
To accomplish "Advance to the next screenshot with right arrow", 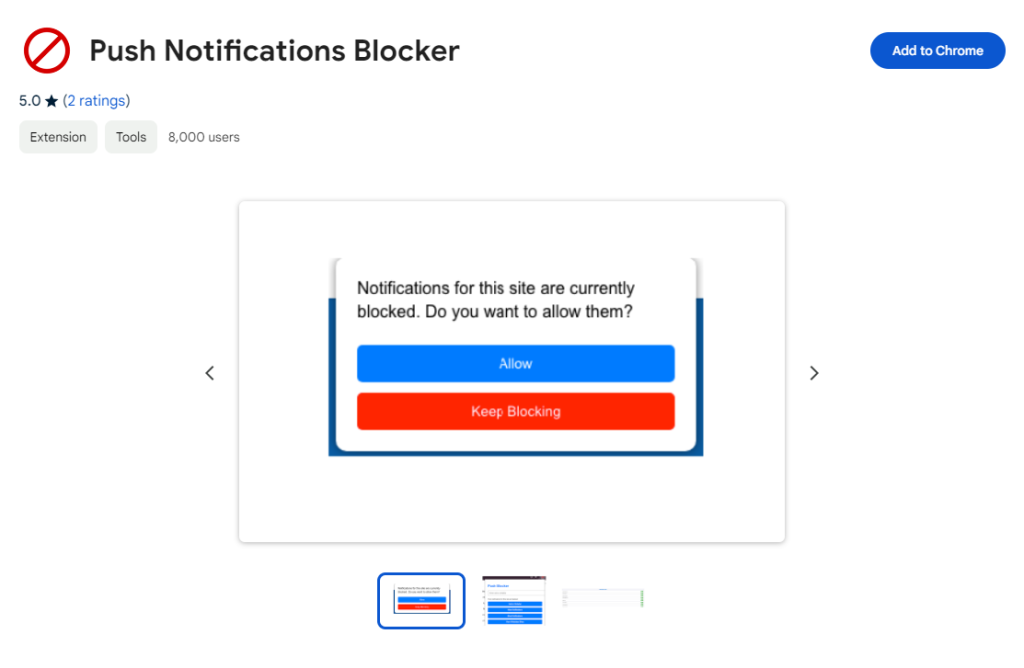I will click(x=814, y=373).
